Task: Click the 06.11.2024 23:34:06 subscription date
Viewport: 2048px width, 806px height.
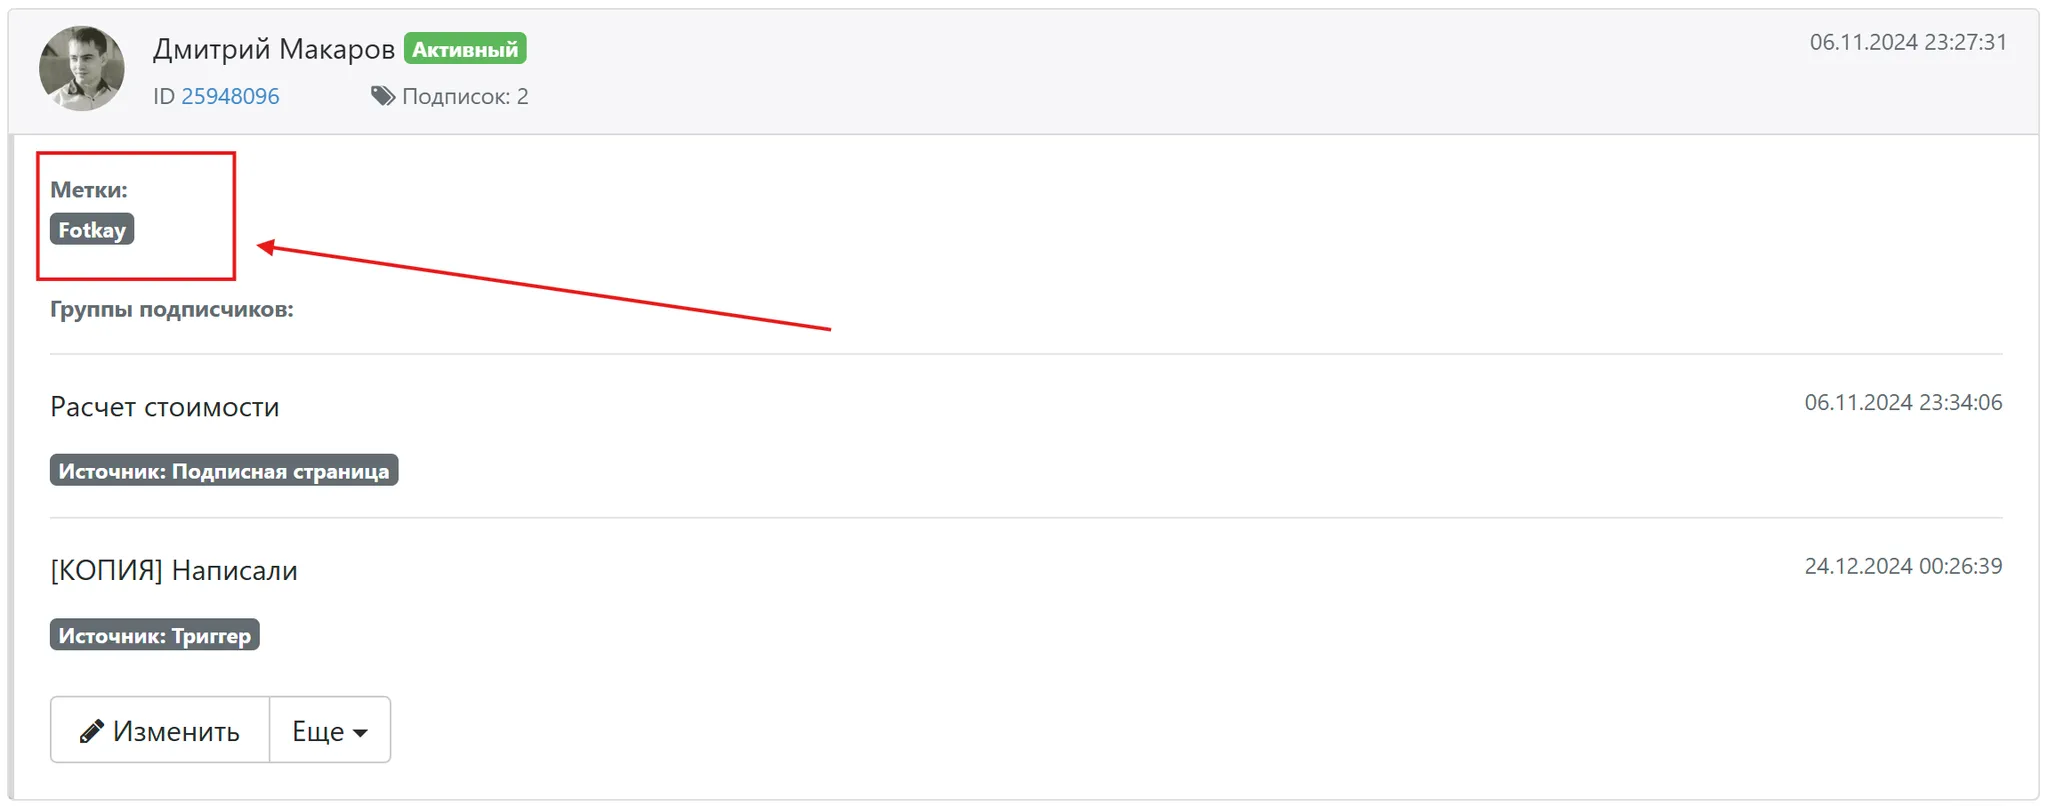Action: pyautogui.click(x=1903, y=402)
